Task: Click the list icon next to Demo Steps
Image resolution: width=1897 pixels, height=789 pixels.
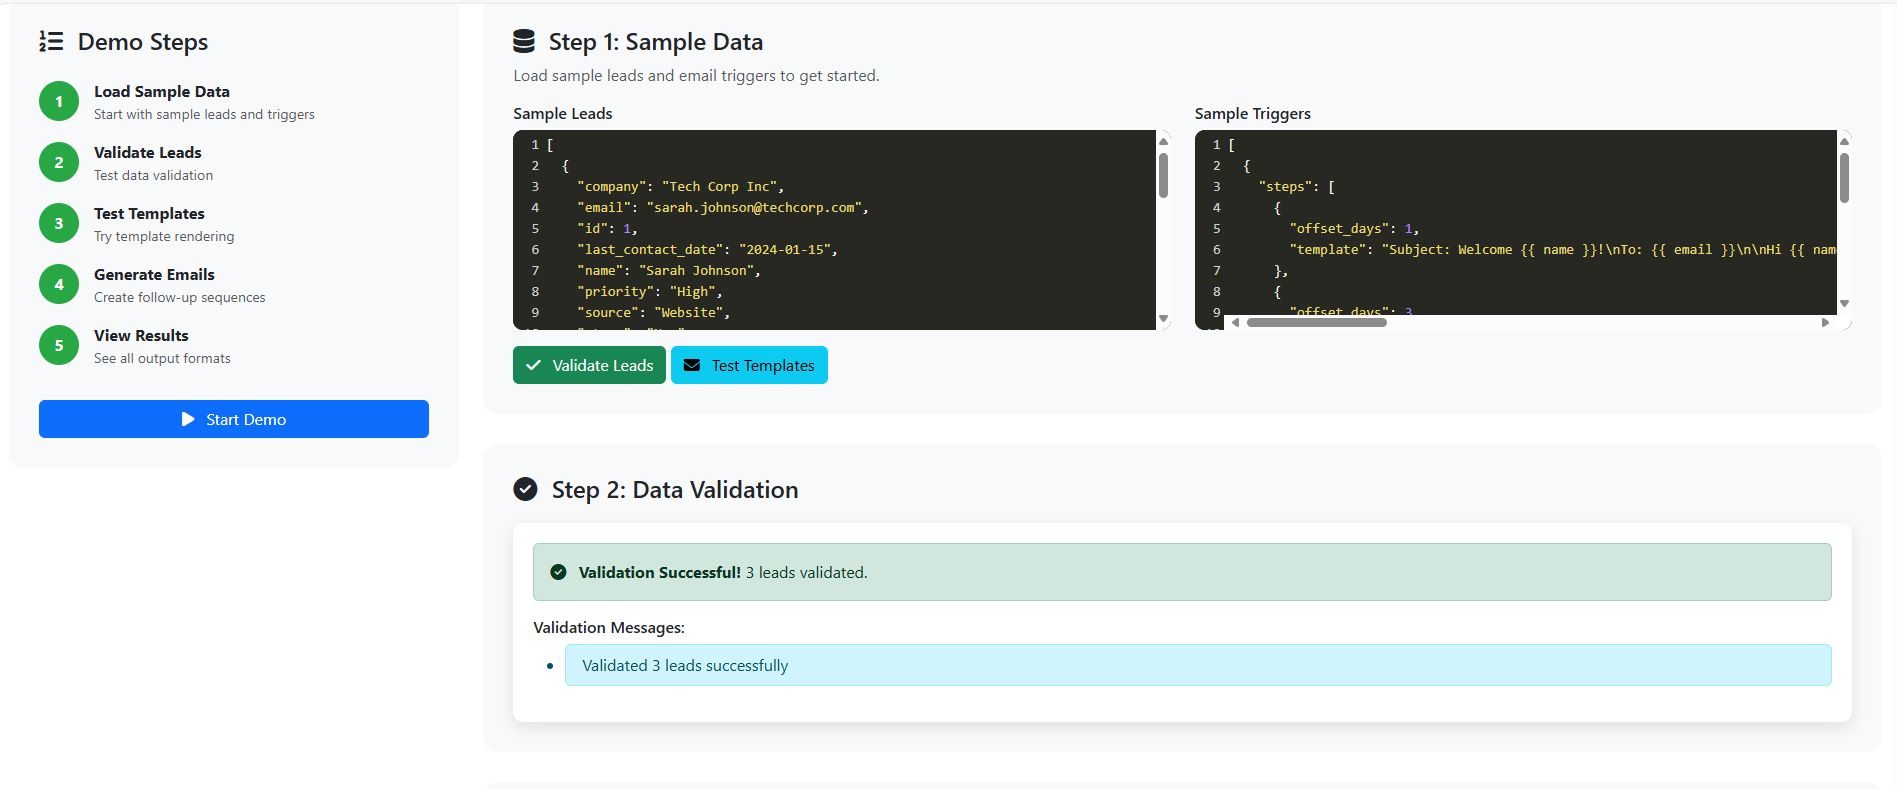Action: pos(51,41)
